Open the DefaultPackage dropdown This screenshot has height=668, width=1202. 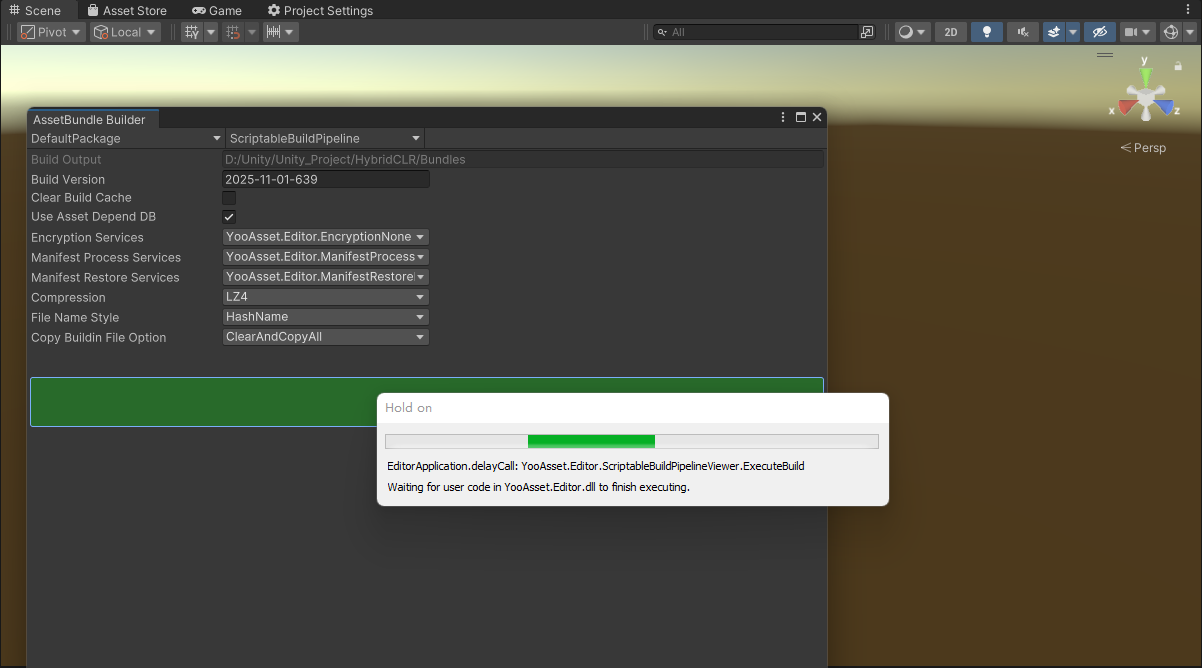click(x=126, y=138)
